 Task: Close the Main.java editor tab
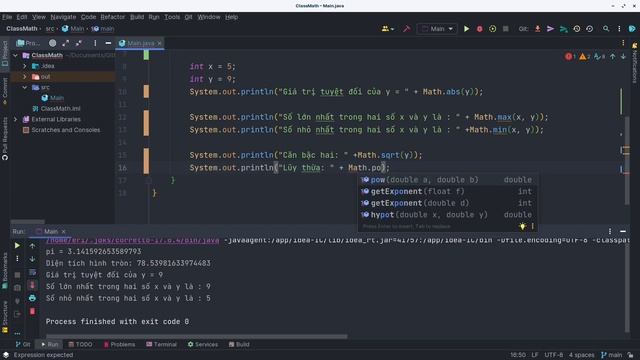(160, 43)
